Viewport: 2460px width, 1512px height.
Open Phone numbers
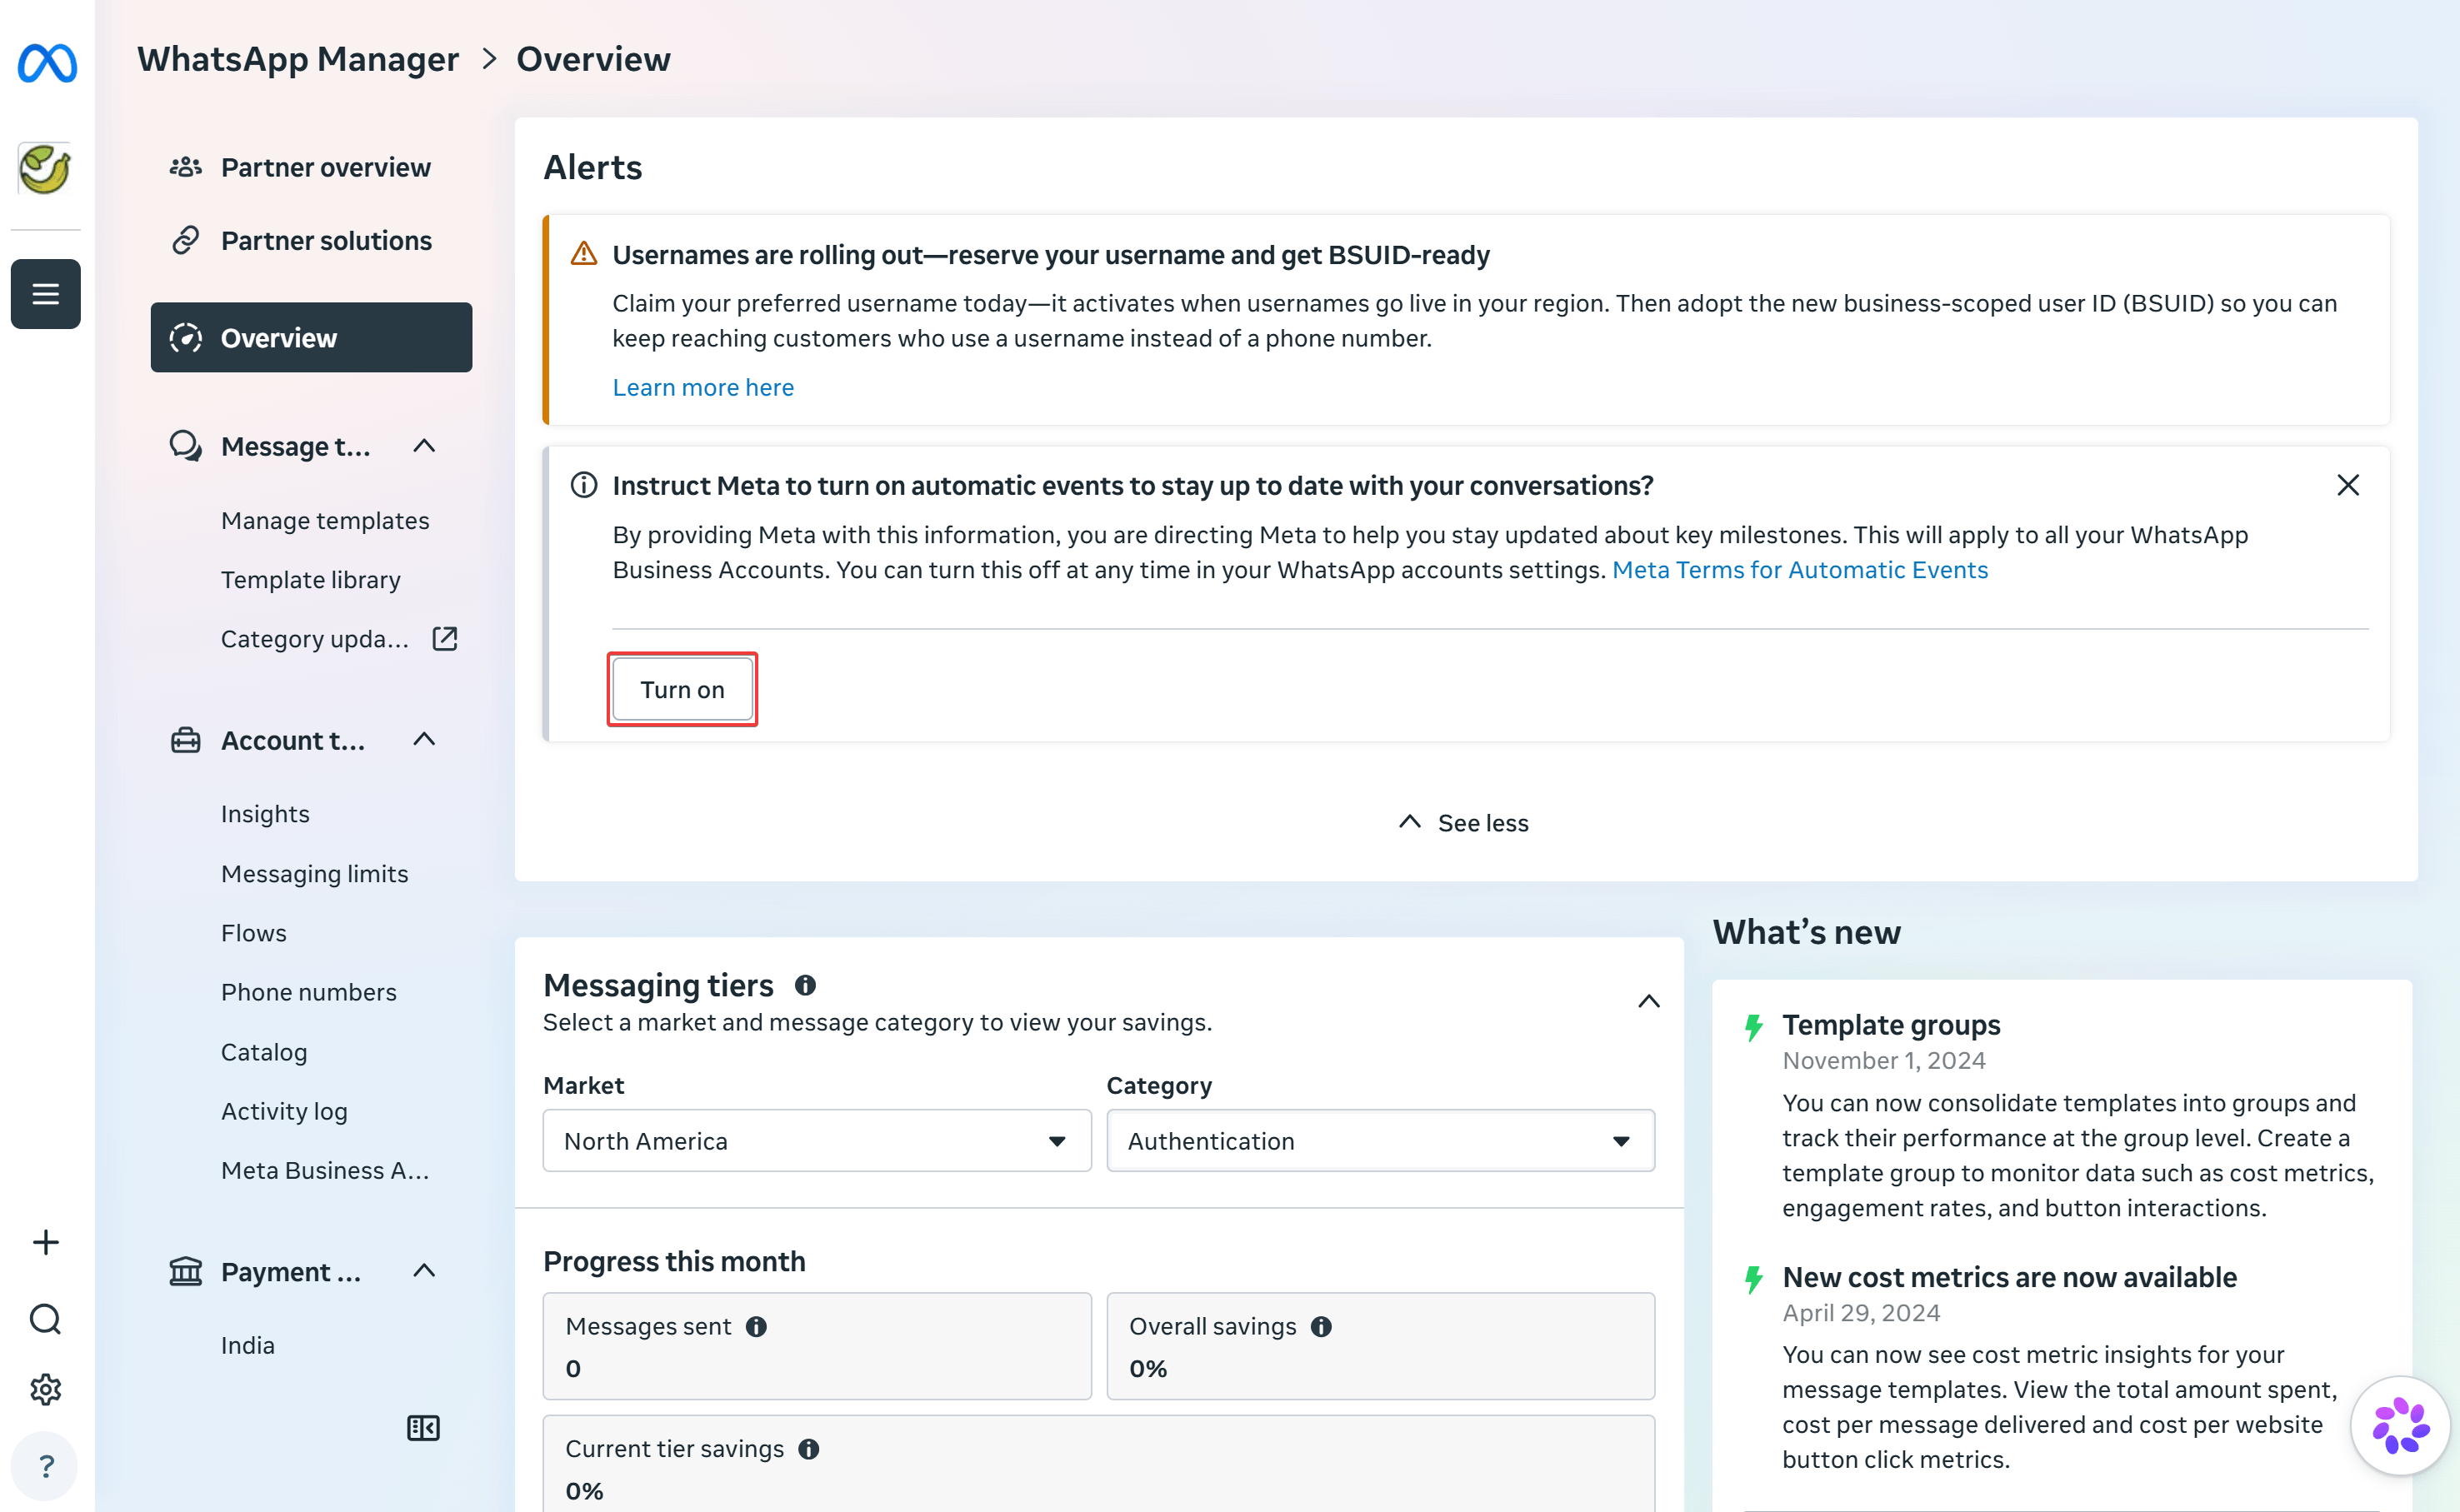[x=309, y=992]
